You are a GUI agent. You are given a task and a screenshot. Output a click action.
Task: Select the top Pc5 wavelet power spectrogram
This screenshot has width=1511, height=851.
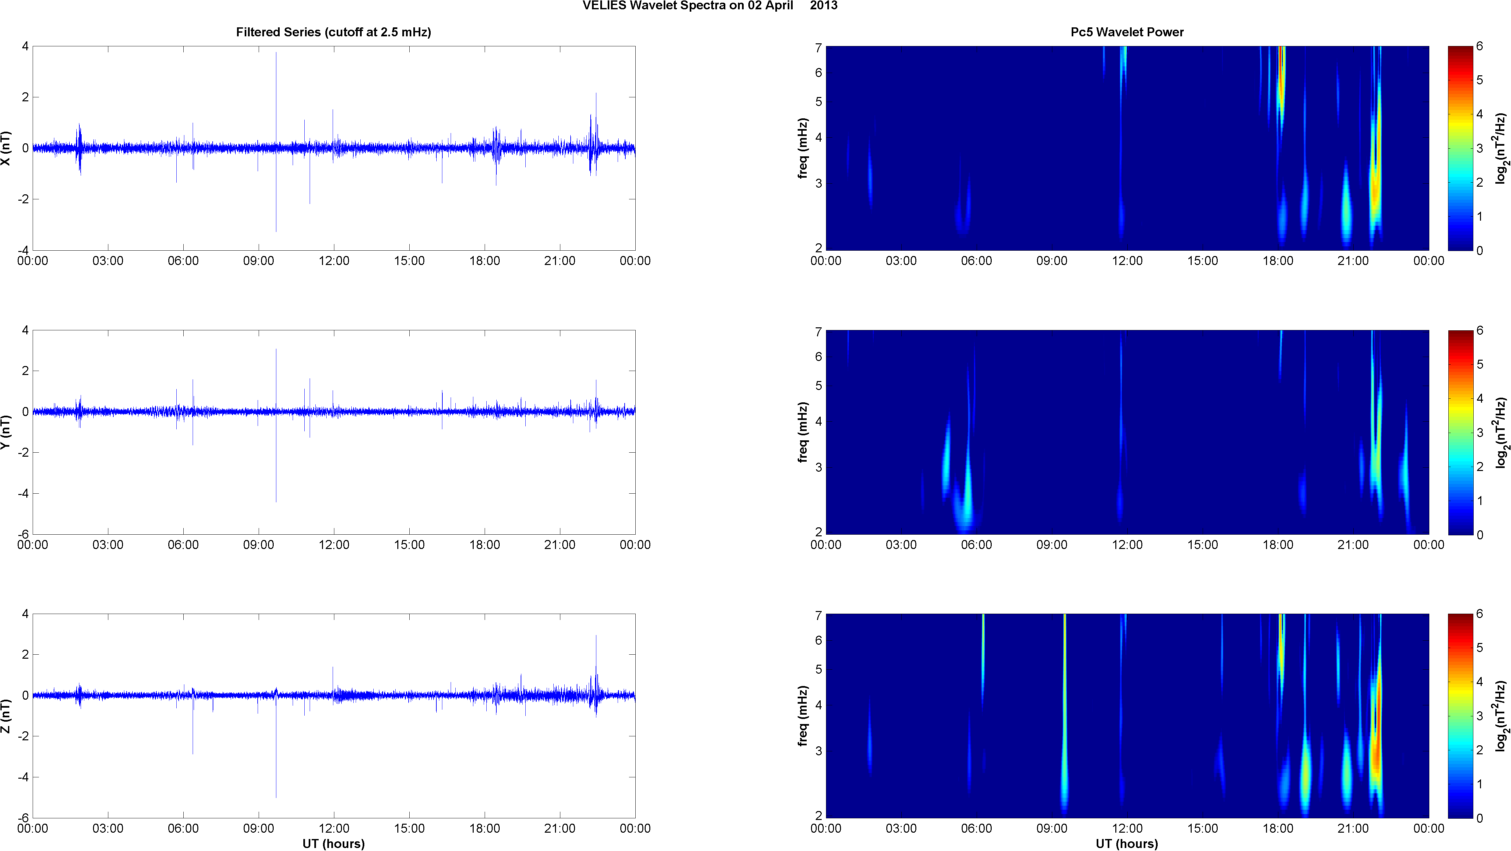[x=1127, y=148]
